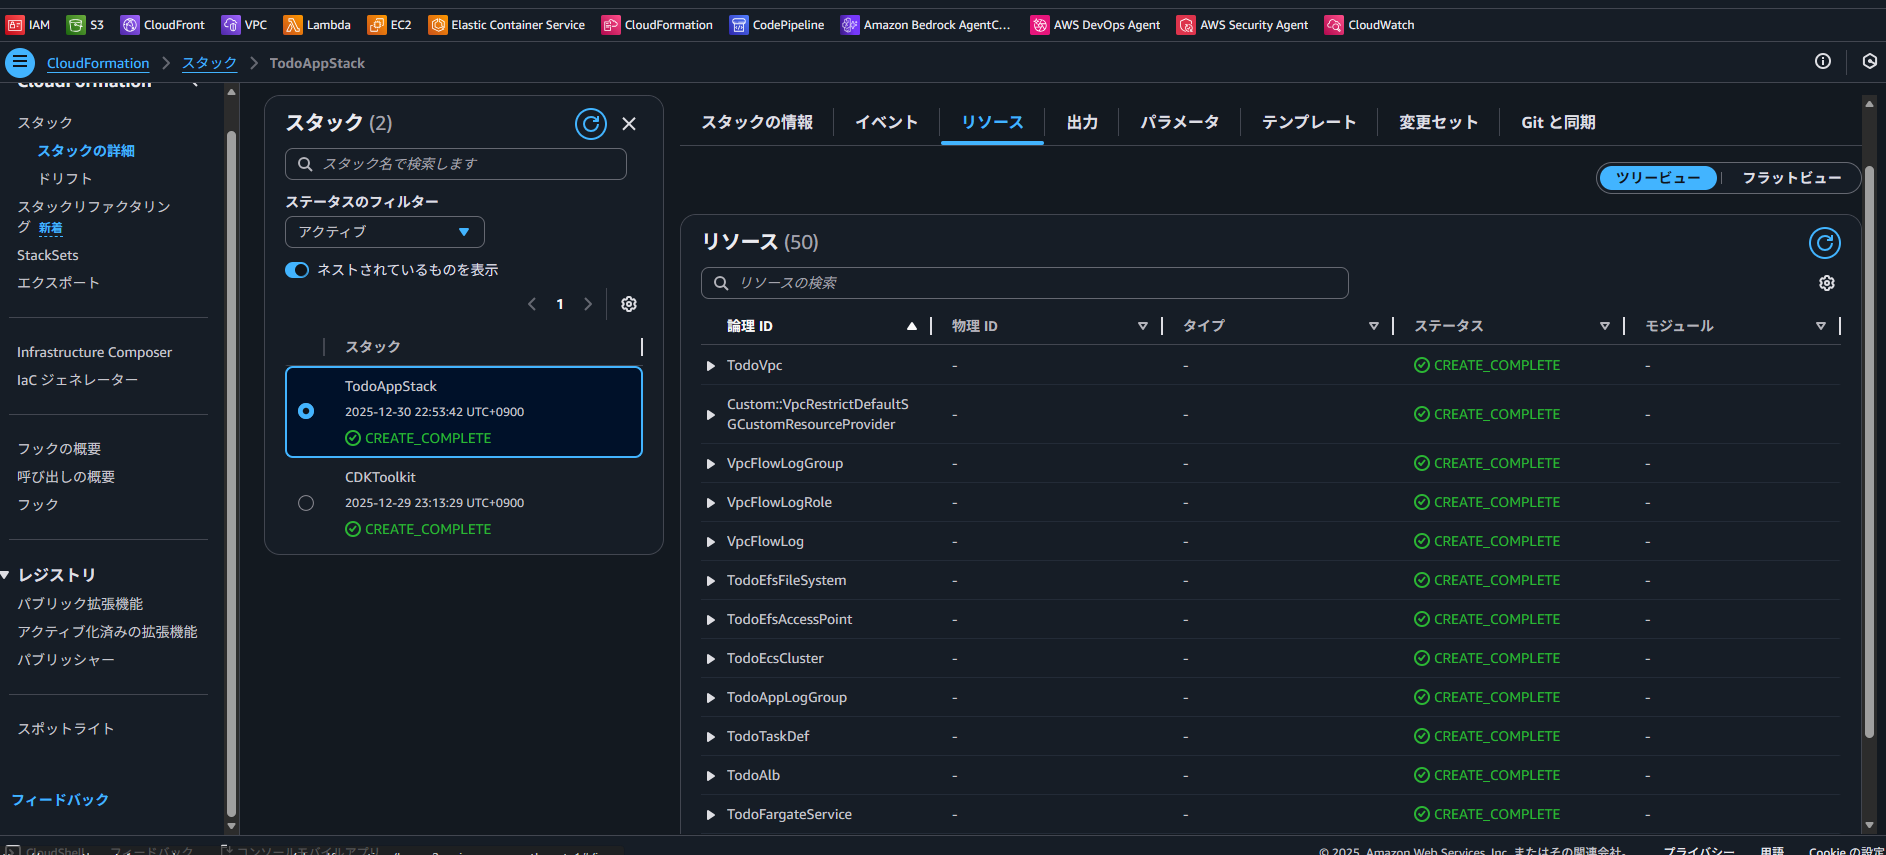
Task: Open the stack info tab
Action: pyautogui.click(x=757, y=122)
